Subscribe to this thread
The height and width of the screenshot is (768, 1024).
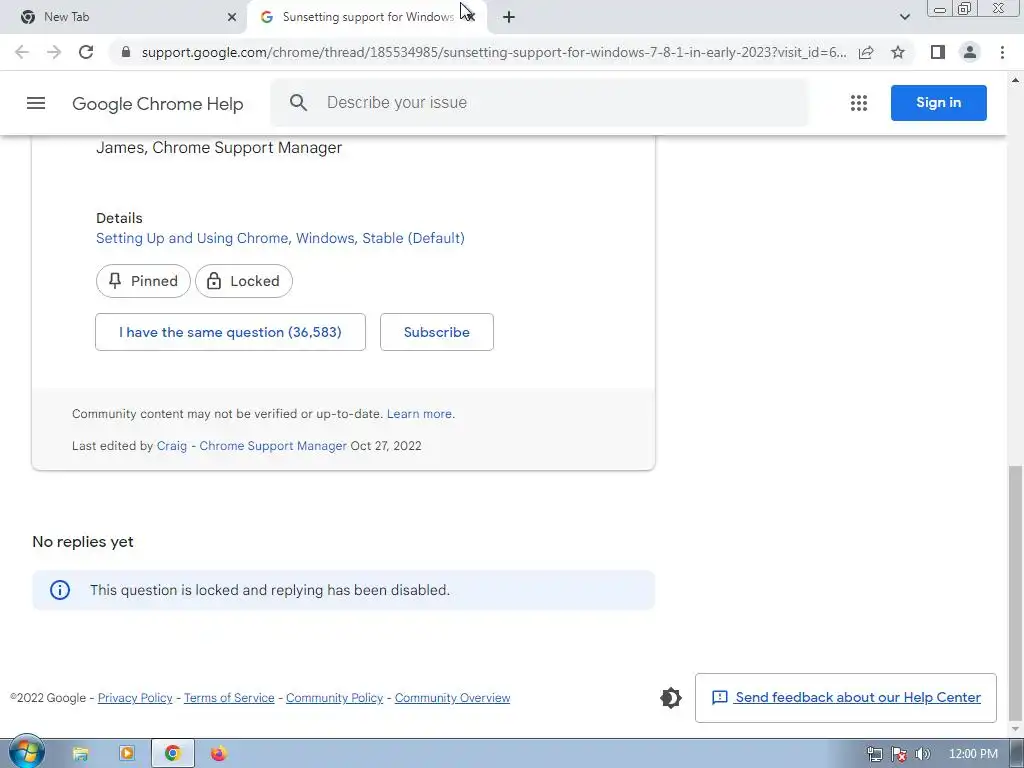[437, 332]
